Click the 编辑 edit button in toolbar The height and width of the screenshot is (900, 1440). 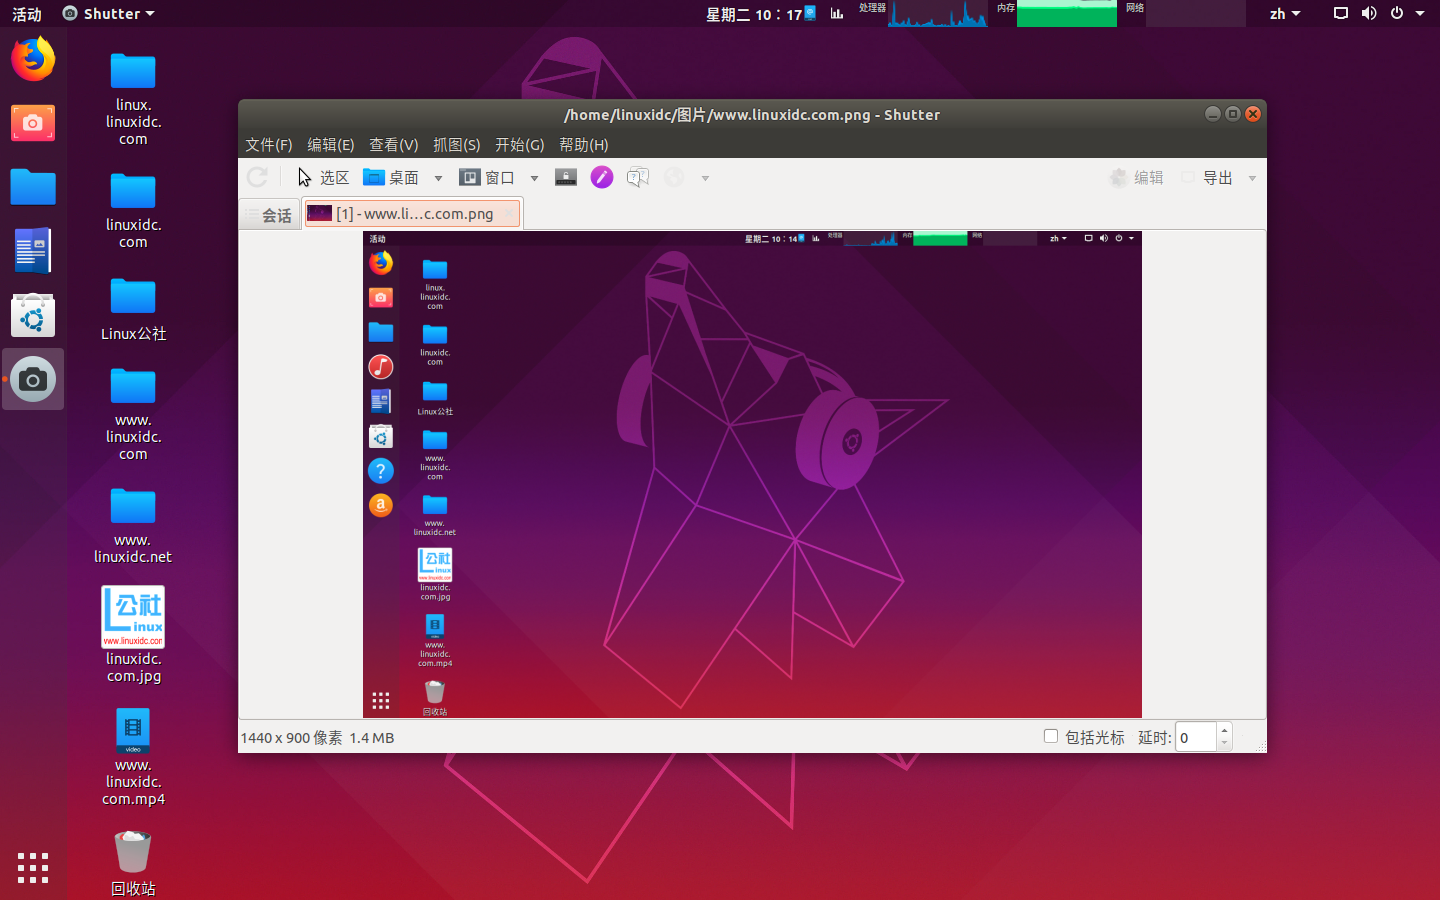pos(1137,177)
